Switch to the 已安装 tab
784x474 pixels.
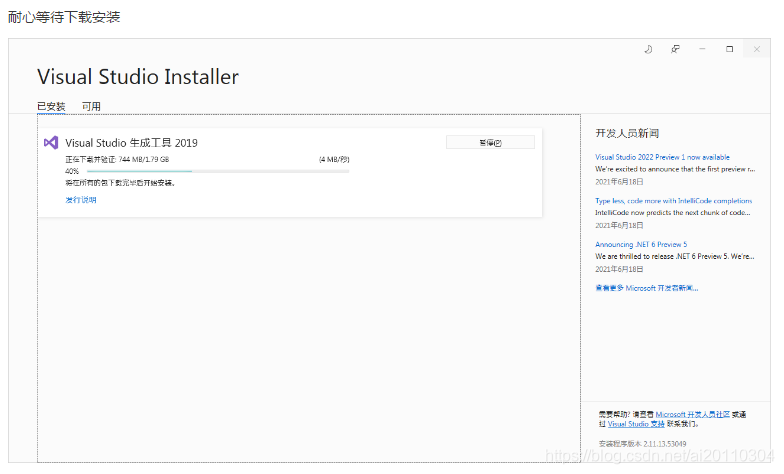[x=51, y=106]
